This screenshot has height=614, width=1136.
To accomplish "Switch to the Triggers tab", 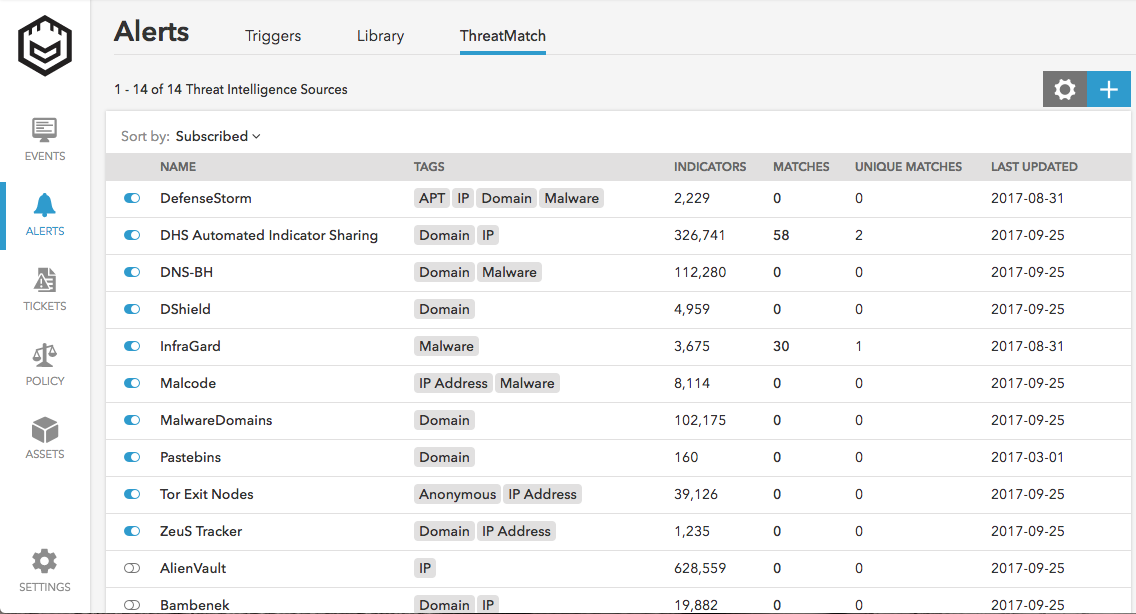I will 272,36.
